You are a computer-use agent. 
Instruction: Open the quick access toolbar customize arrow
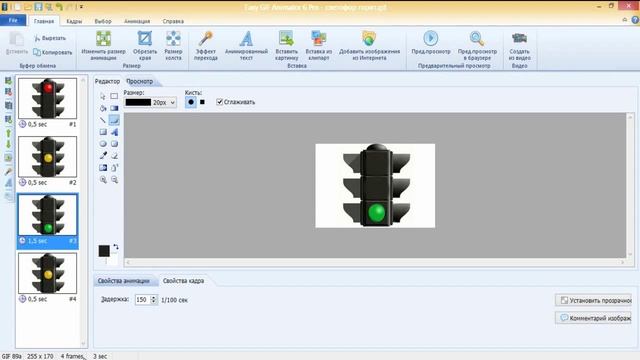click(81, 7)
